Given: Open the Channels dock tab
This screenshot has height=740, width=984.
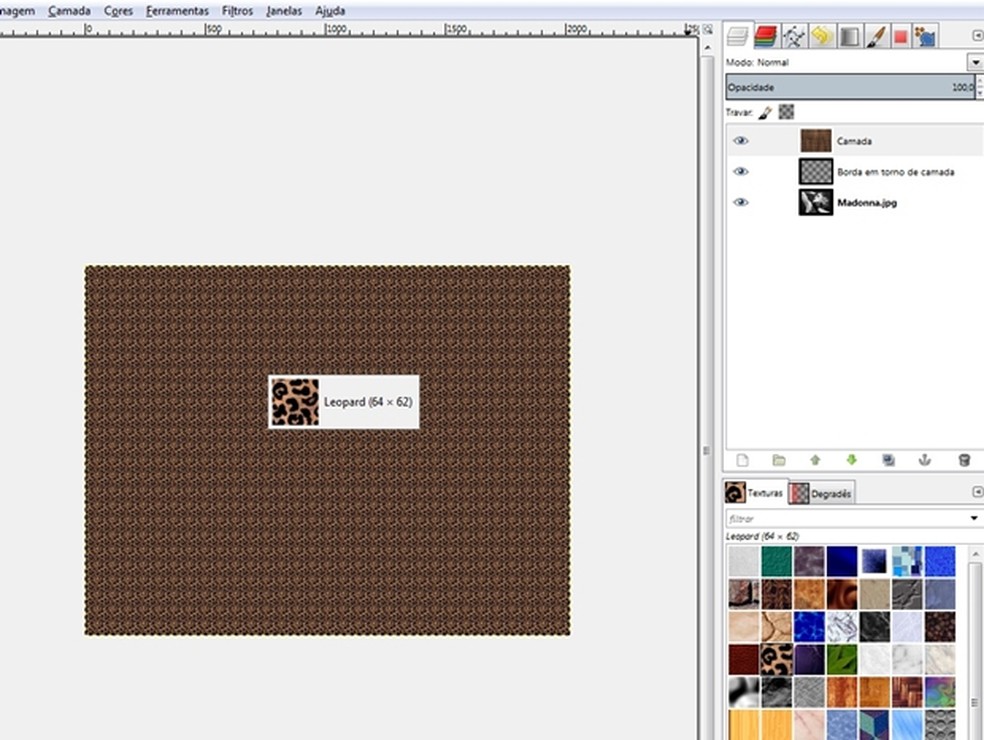Looking at the screenshot, I should [x=766, y=37].
